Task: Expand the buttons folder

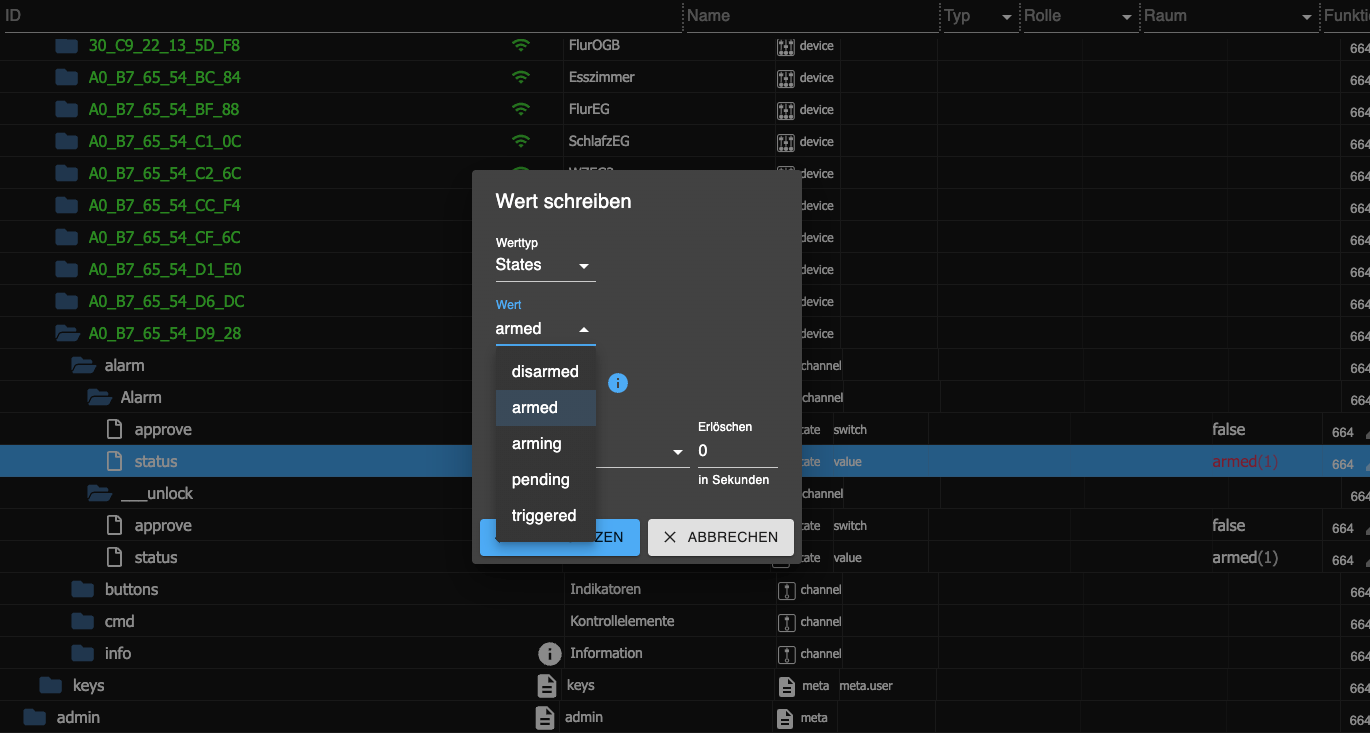Action: 82,589
